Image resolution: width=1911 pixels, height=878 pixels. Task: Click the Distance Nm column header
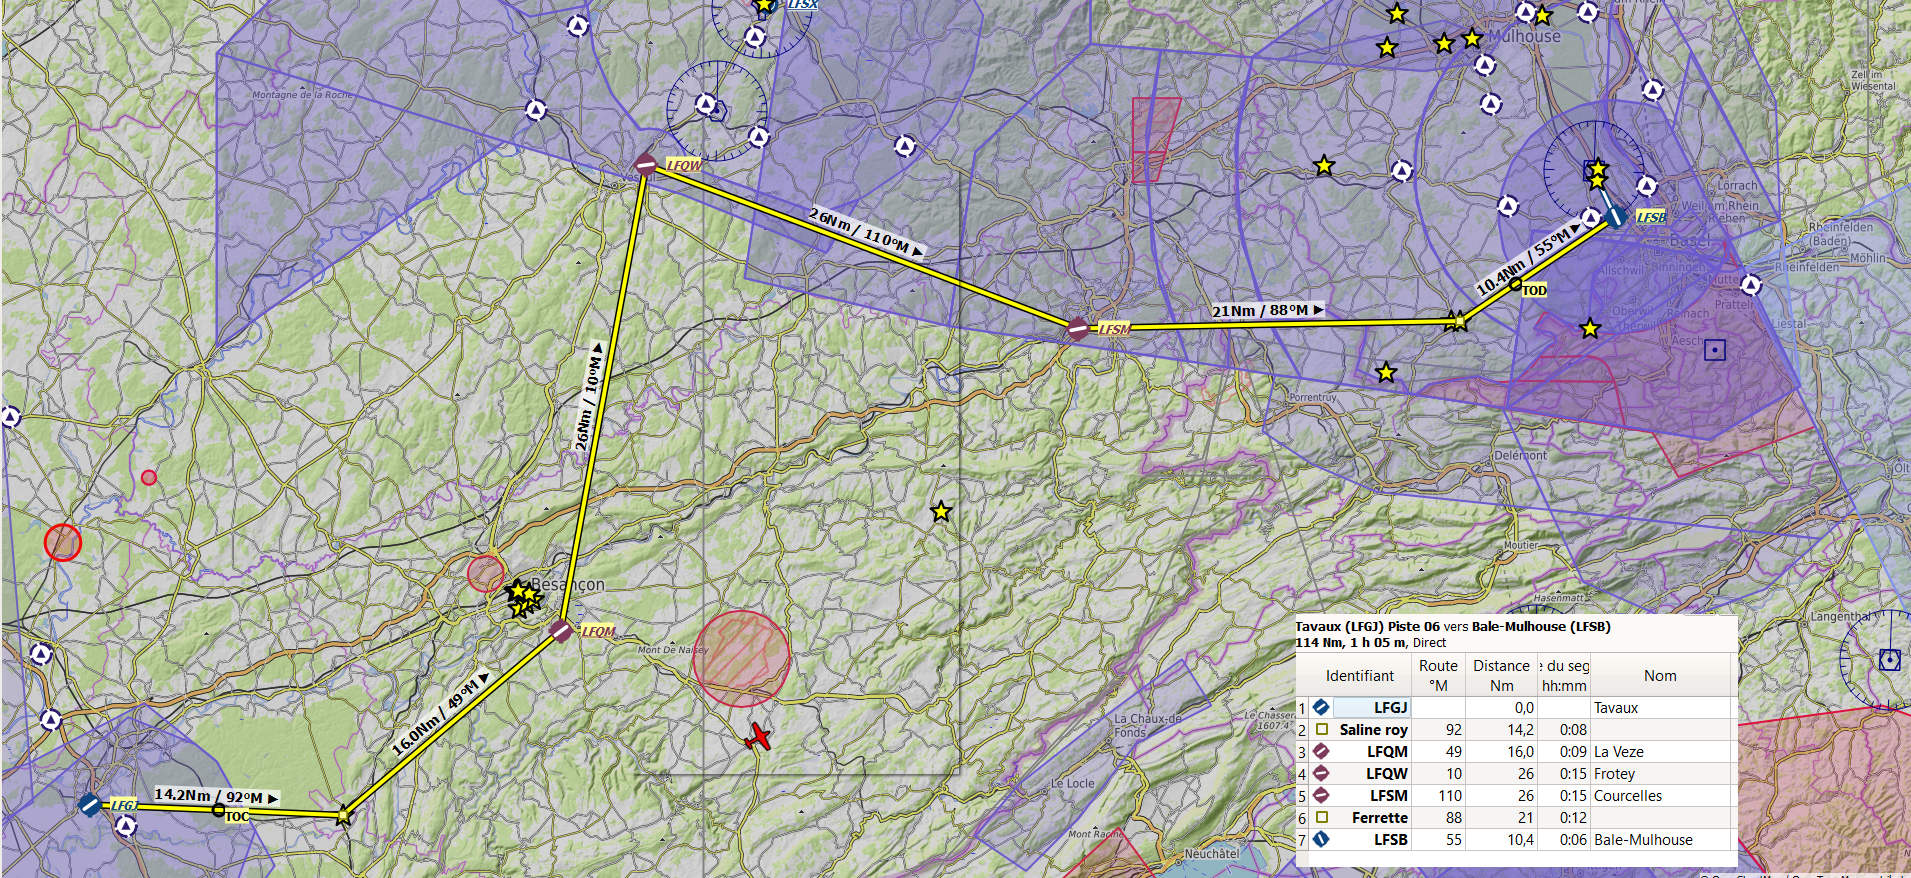coord(1501,675)
